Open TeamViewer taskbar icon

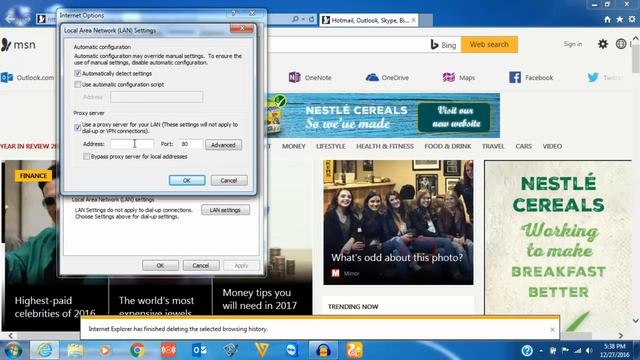point(292,350)
